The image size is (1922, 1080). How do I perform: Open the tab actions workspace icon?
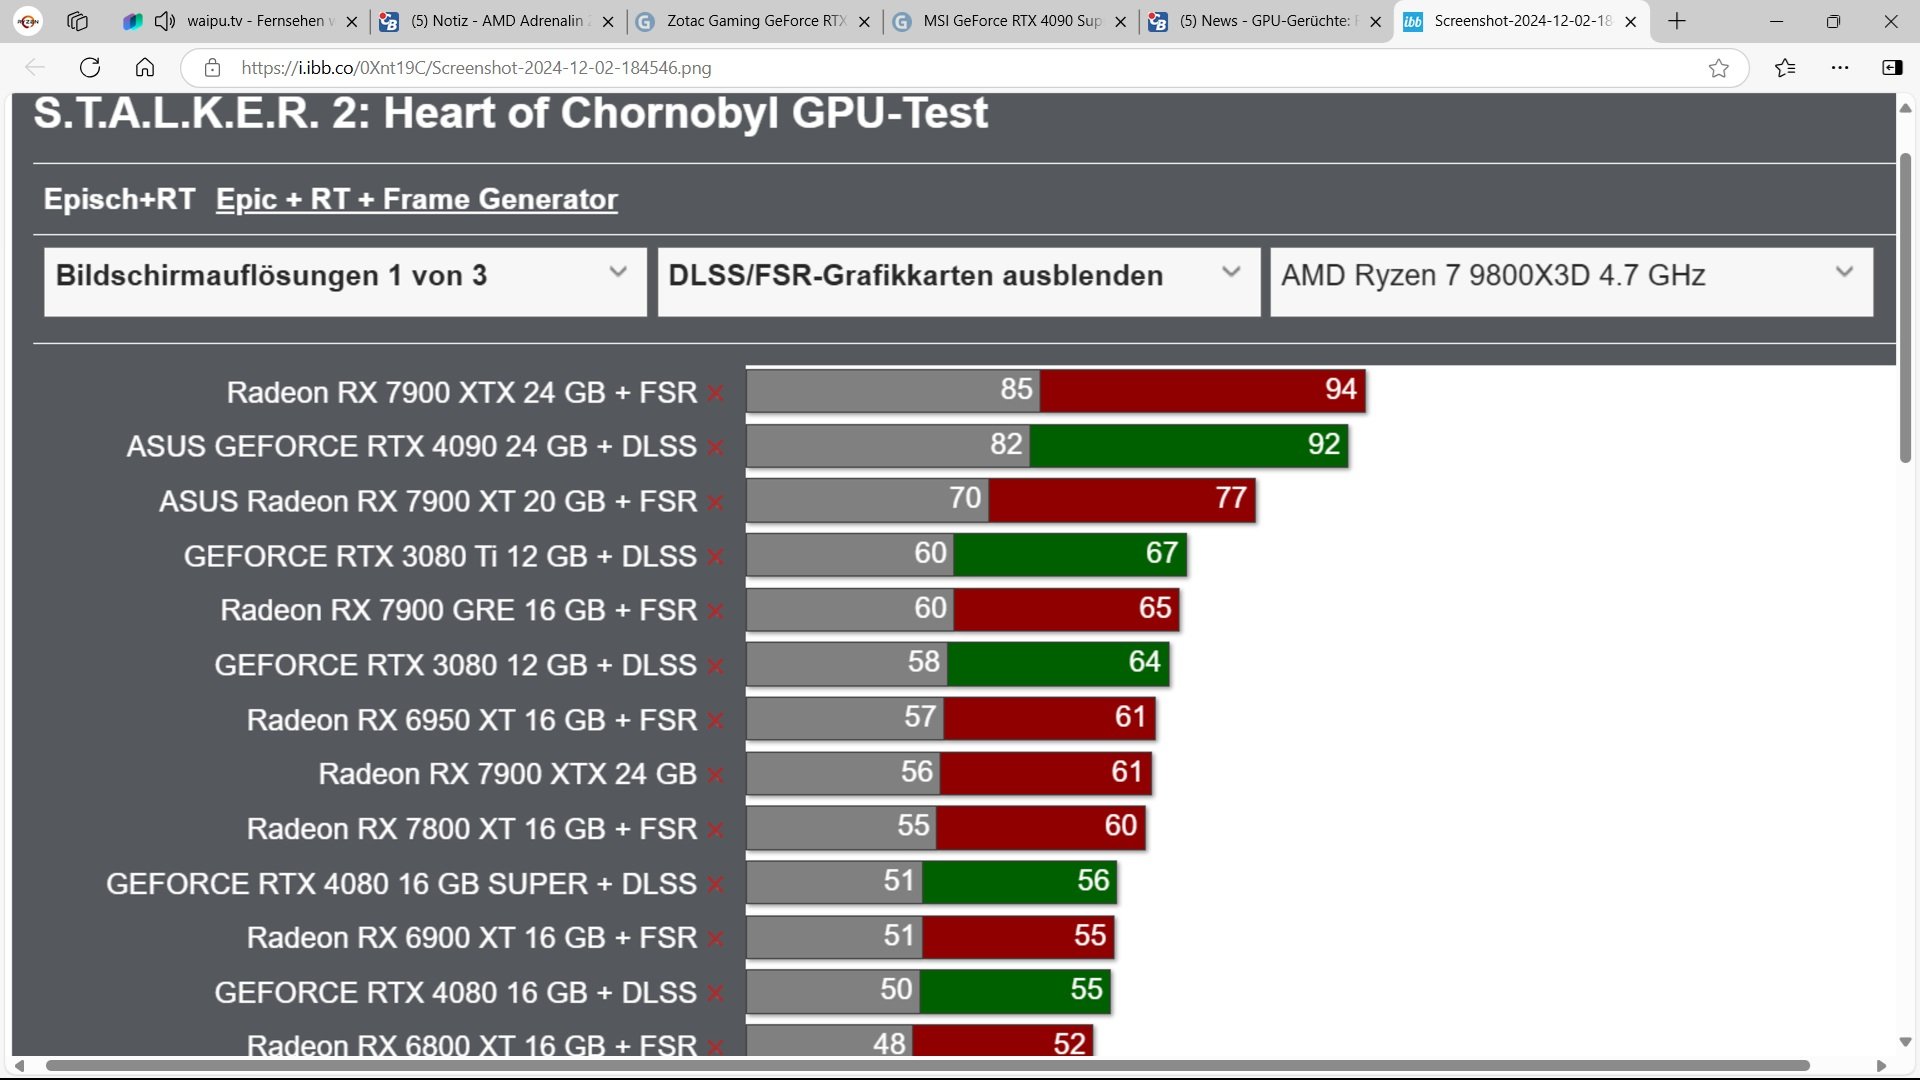(77, 21)
